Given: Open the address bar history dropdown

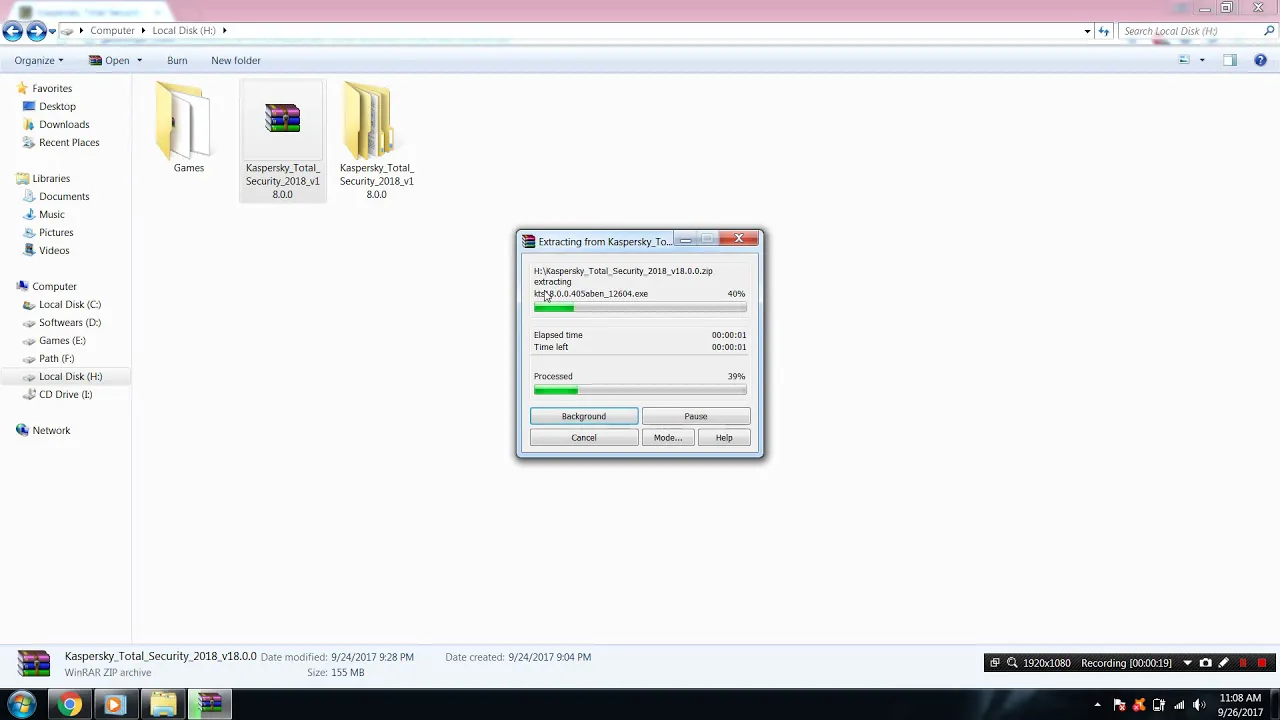Looking at the screenshot, I should pos(1087,31).
